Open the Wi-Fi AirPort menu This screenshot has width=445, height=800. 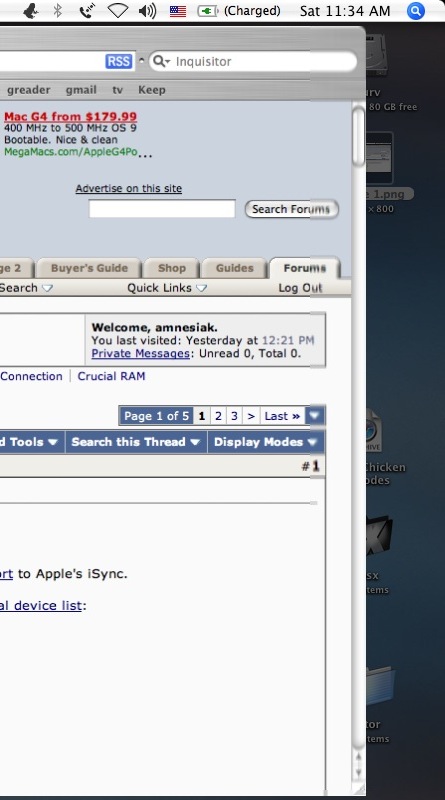point(117,11)
